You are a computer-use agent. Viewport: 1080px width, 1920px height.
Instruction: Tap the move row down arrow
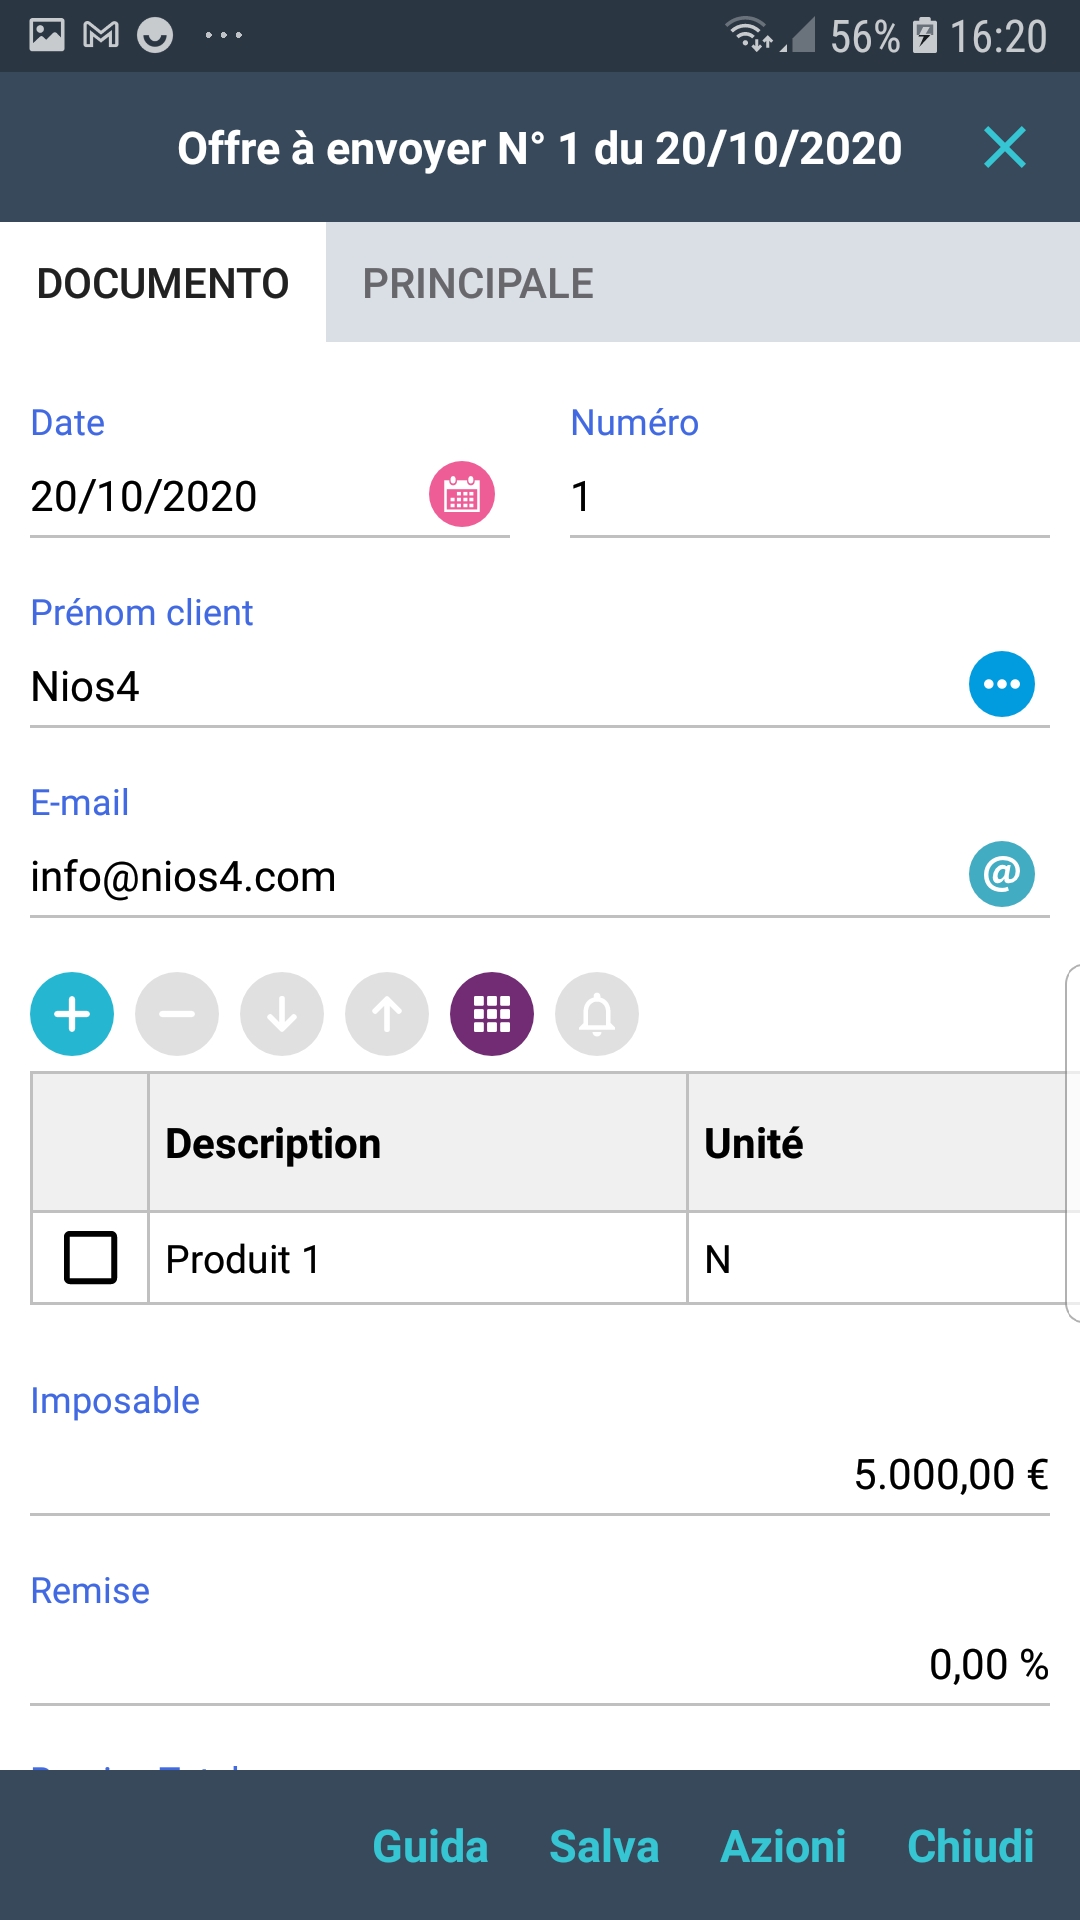pyautogui.click(x=282, y=1014)
